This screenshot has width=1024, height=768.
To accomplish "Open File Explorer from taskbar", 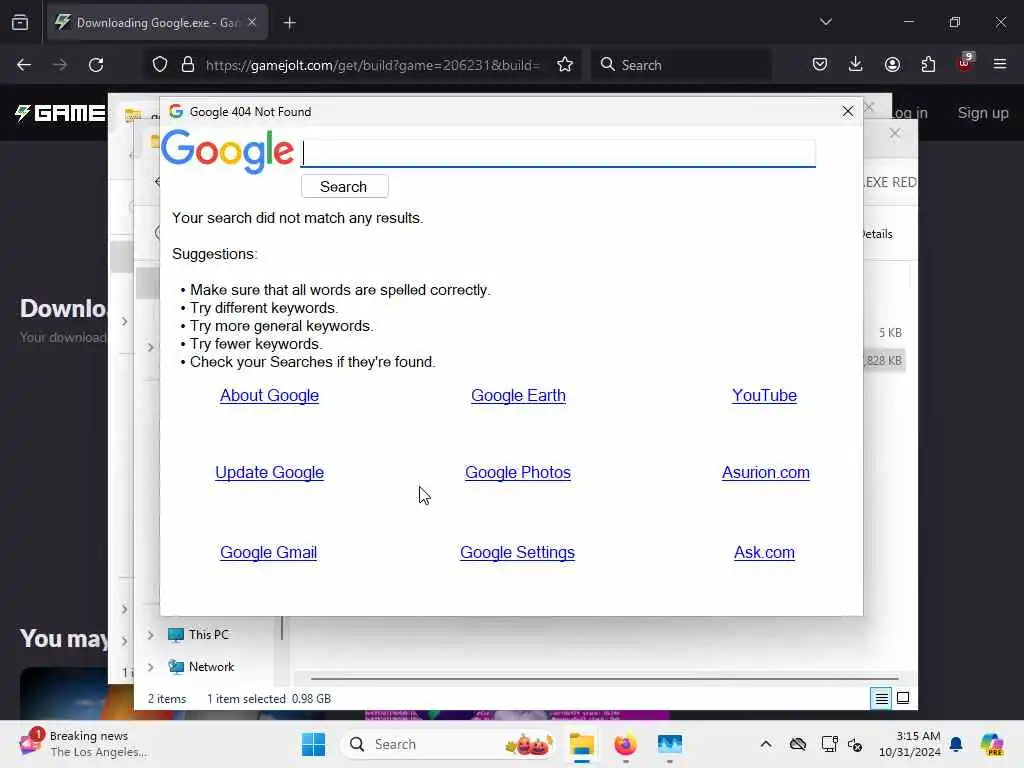I will [x=581, y=744].
